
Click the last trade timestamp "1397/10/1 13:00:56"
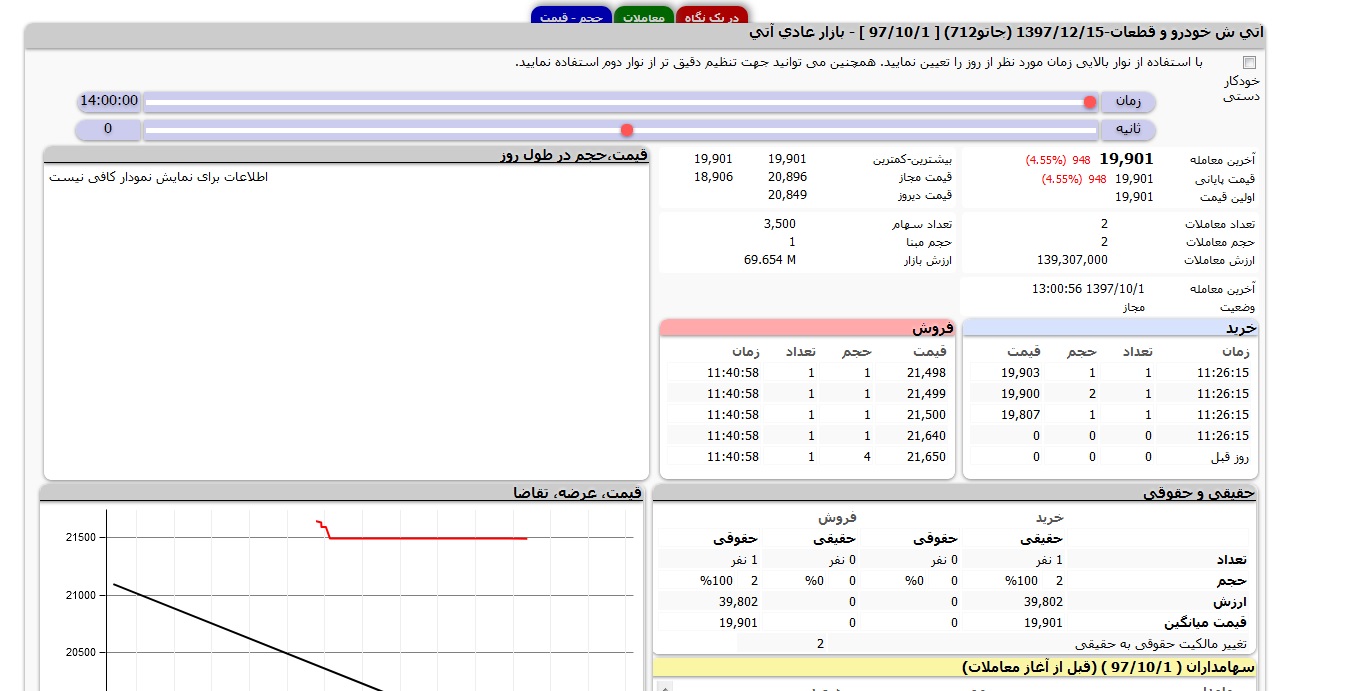[1088, 289]
